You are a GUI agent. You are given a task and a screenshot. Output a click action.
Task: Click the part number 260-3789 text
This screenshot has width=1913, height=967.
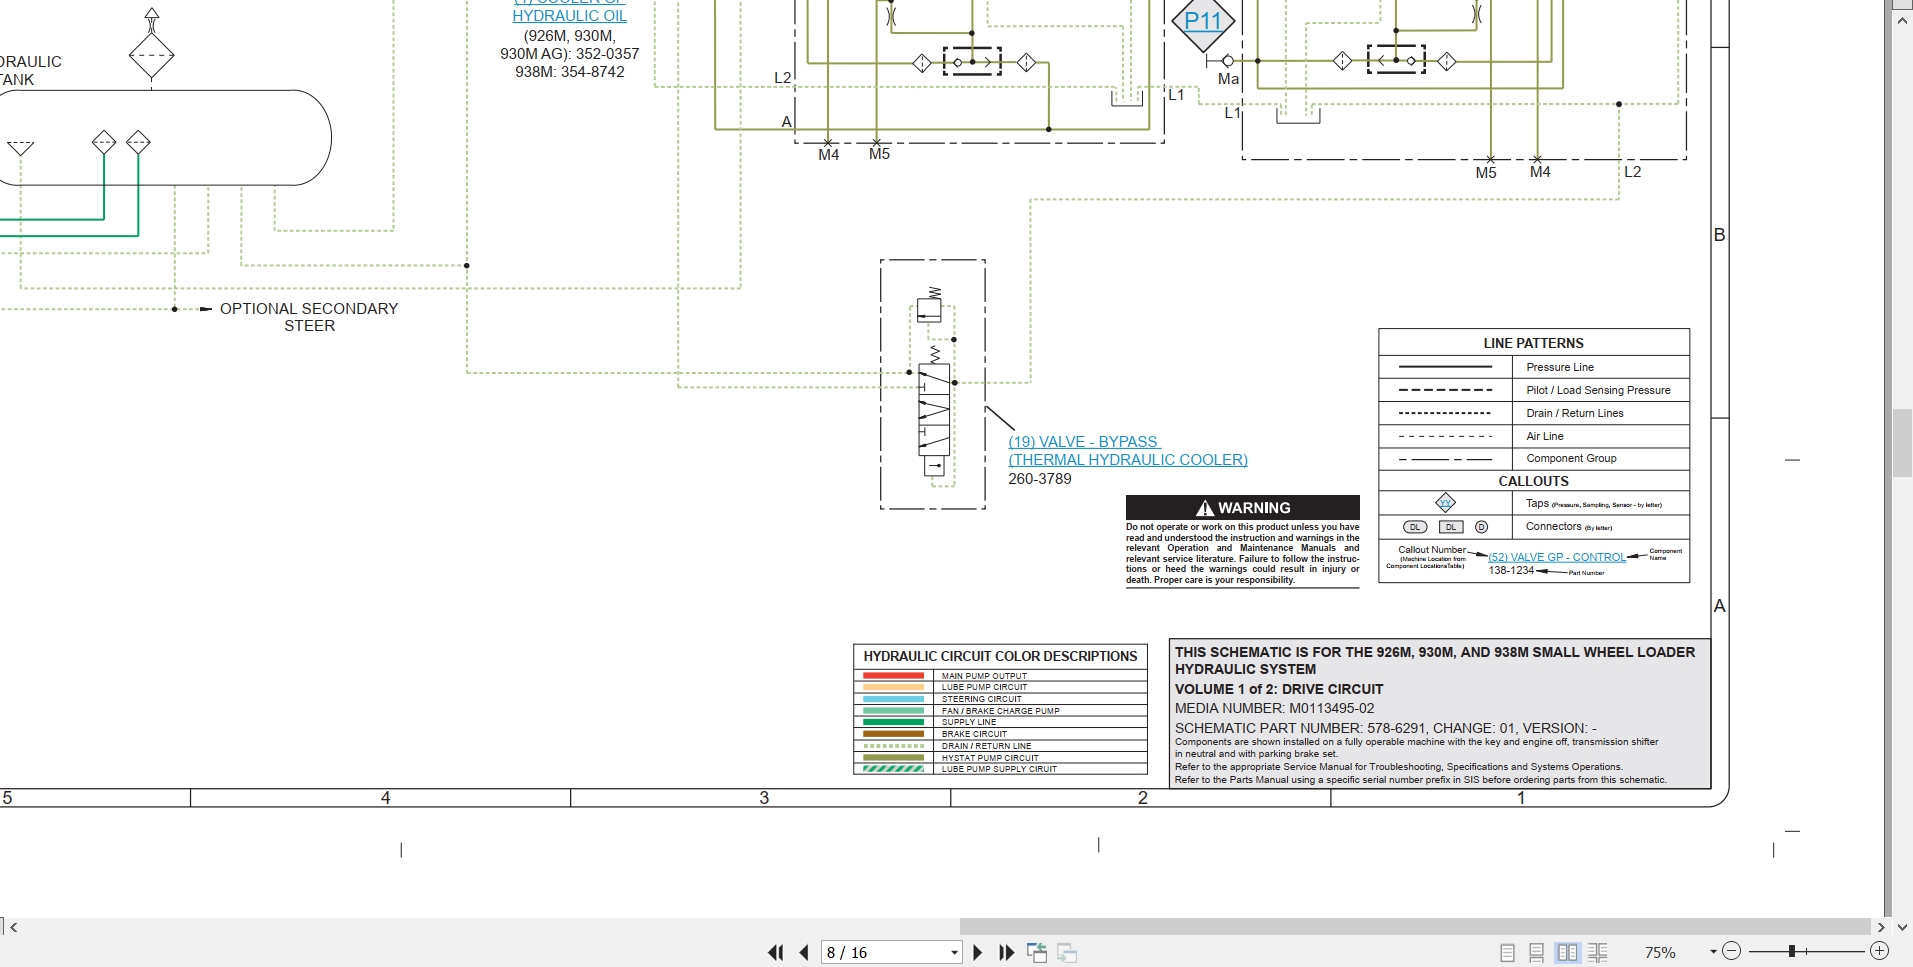coord(1040,479)
